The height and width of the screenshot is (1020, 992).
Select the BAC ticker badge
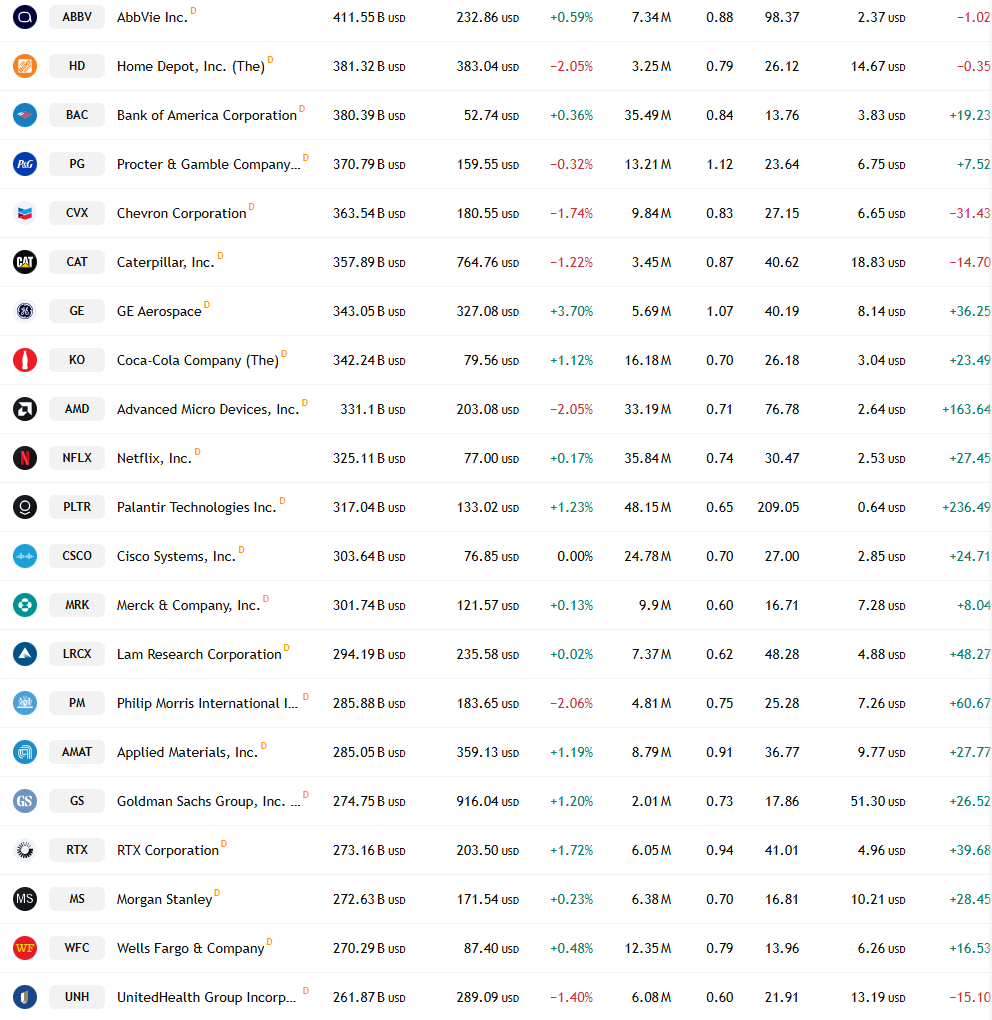tap(77, 115)
